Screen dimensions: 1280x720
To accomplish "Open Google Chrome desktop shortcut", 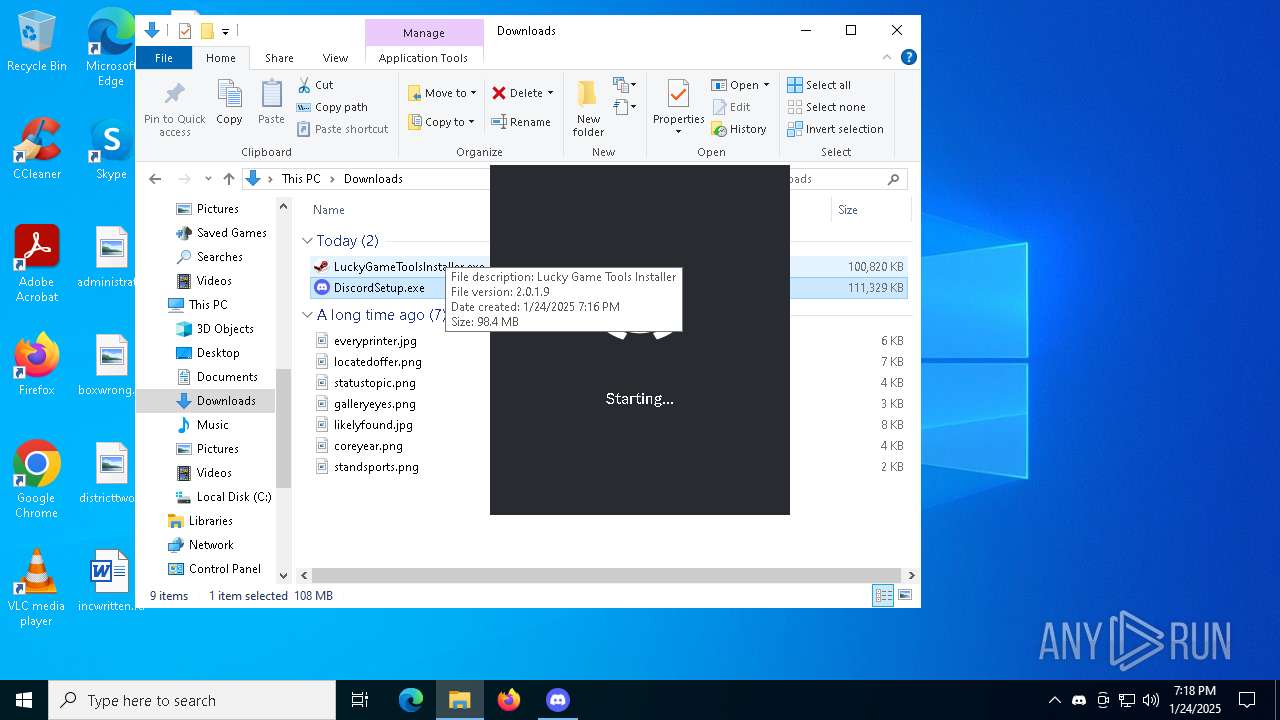I will coord(37,480).
